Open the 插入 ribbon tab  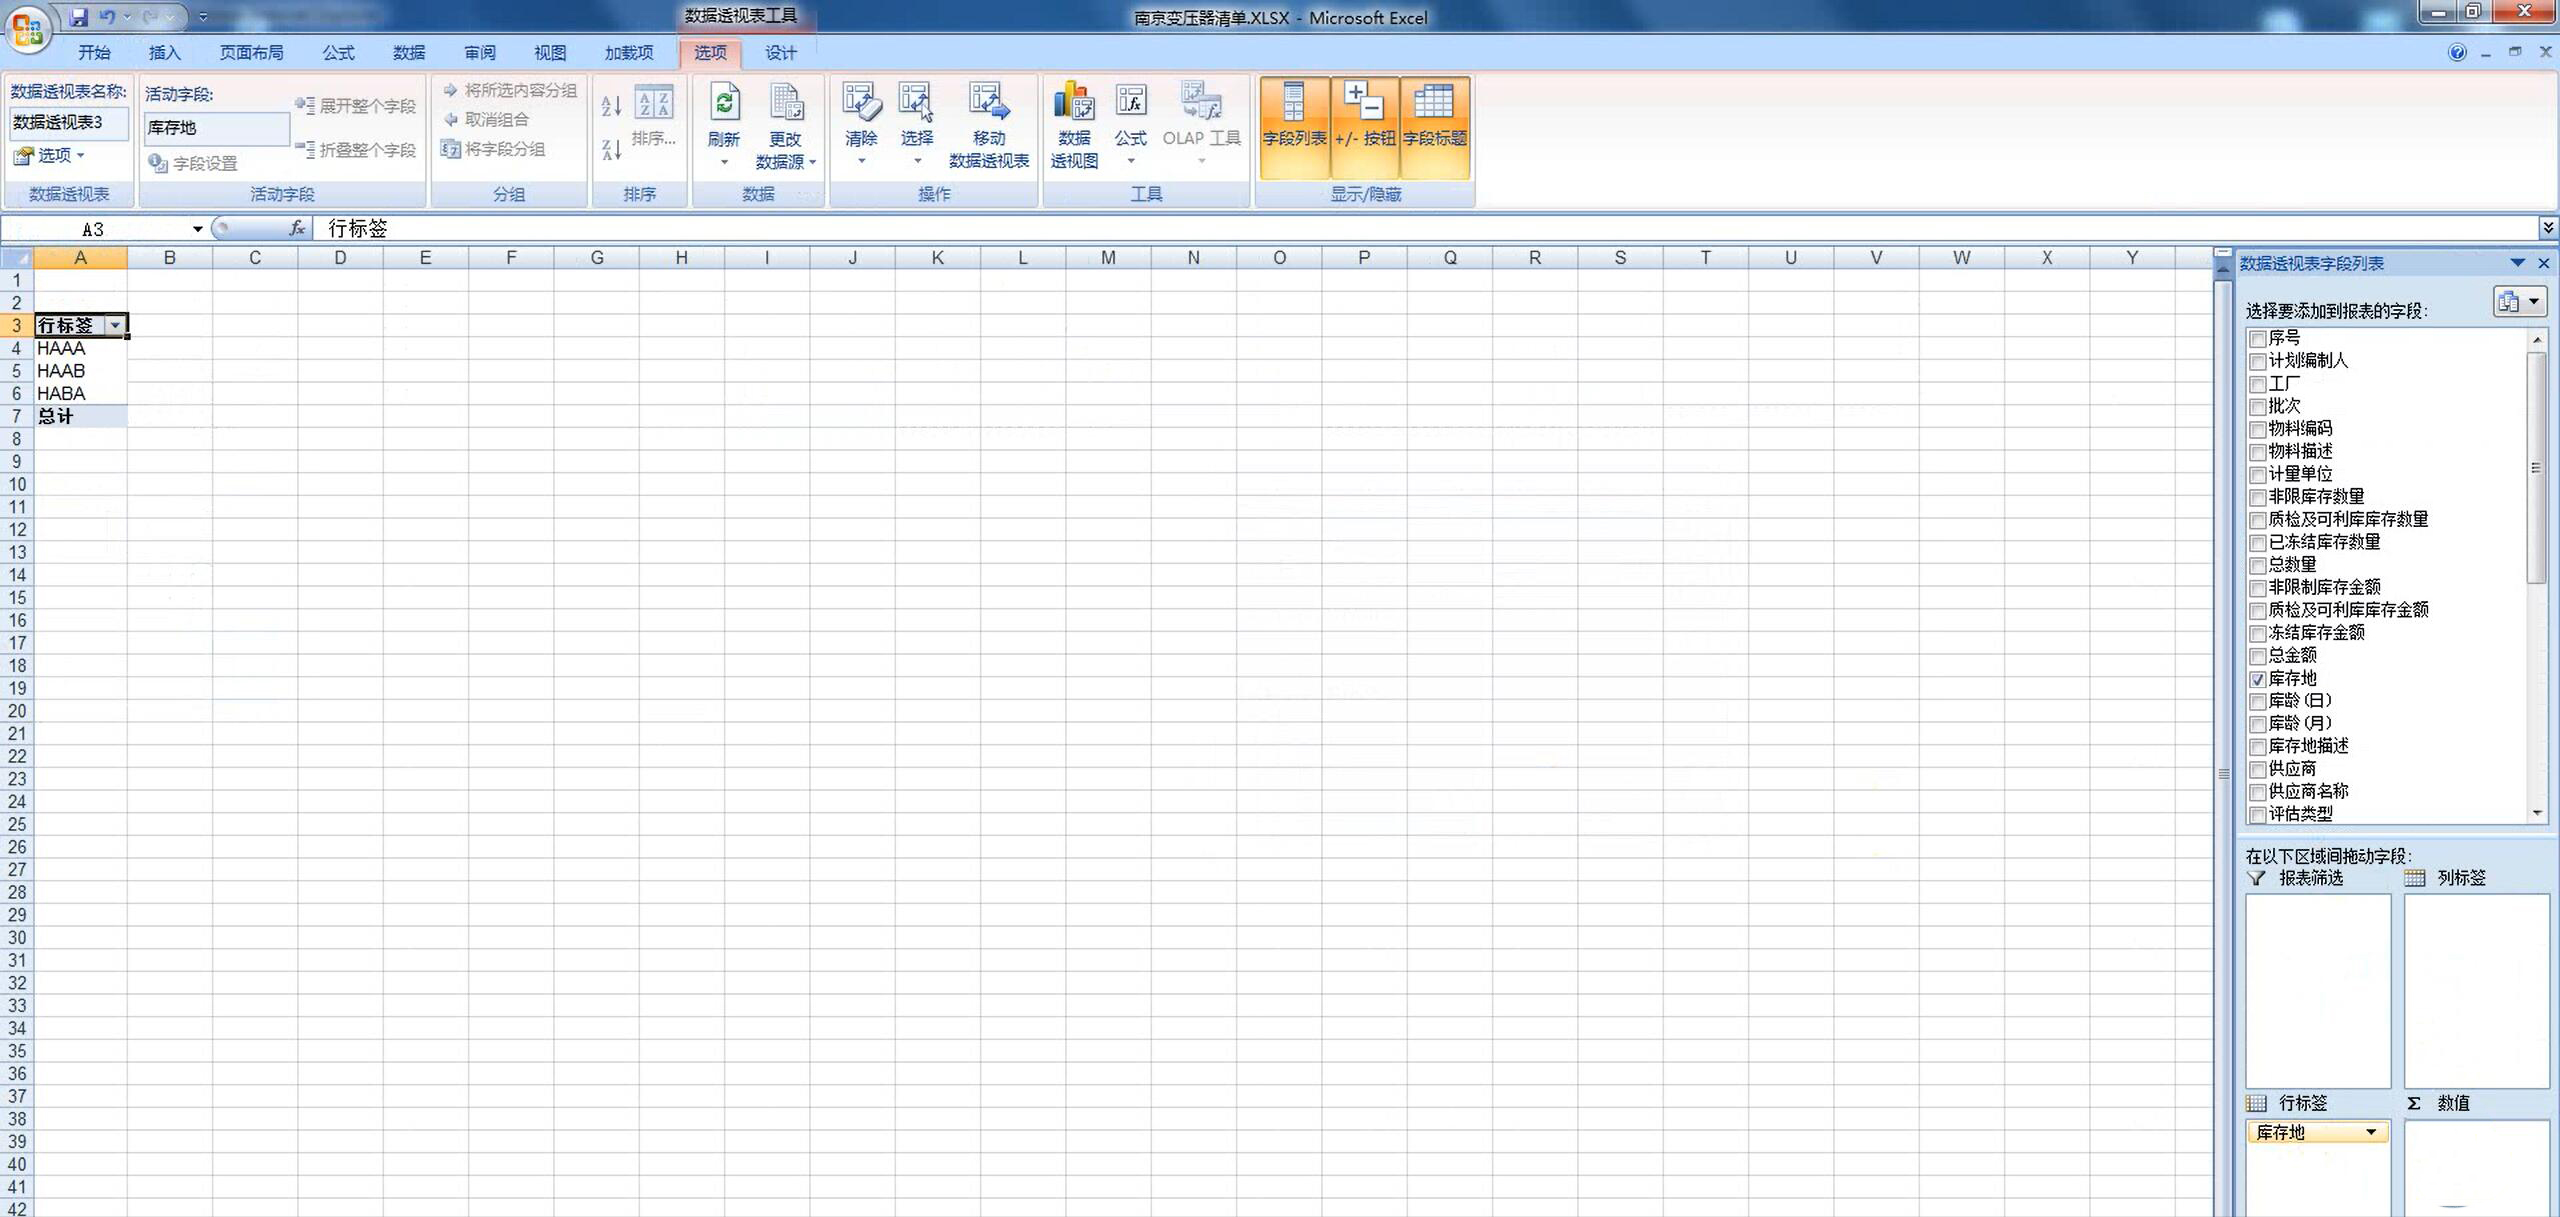point(164,53)
